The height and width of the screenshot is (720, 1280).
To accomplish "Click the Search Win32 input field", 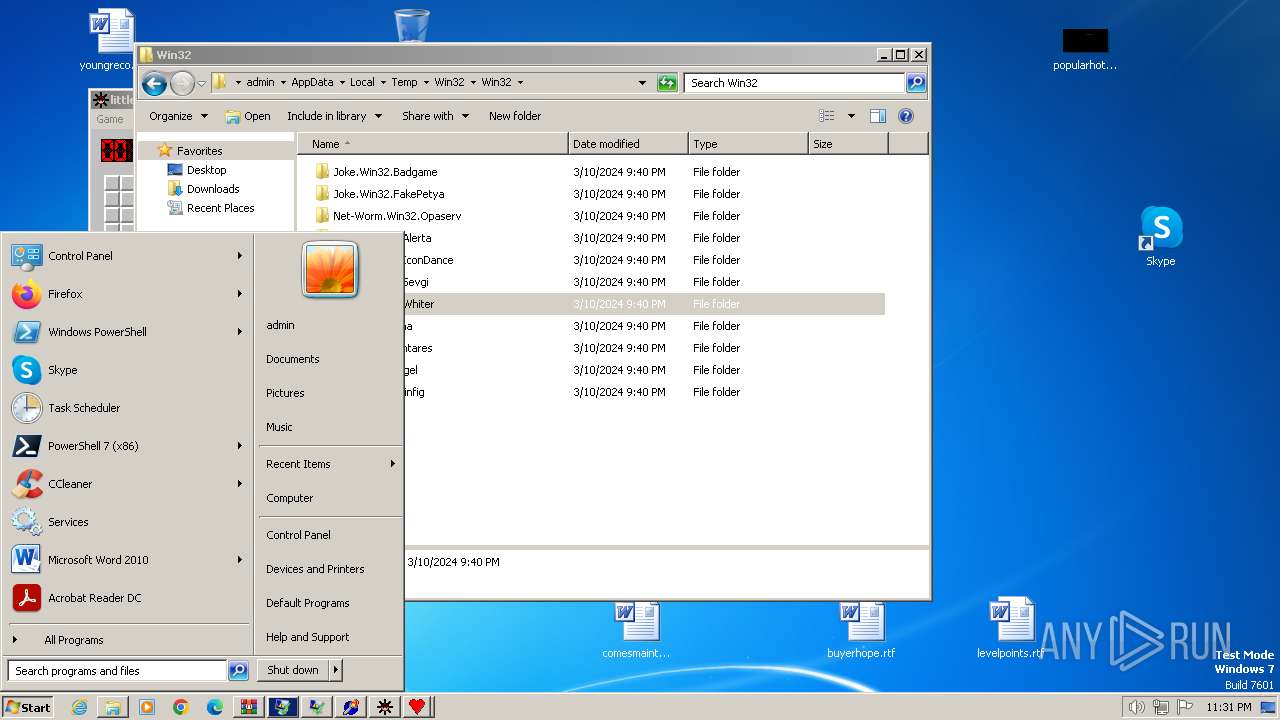I will [795, 83].
